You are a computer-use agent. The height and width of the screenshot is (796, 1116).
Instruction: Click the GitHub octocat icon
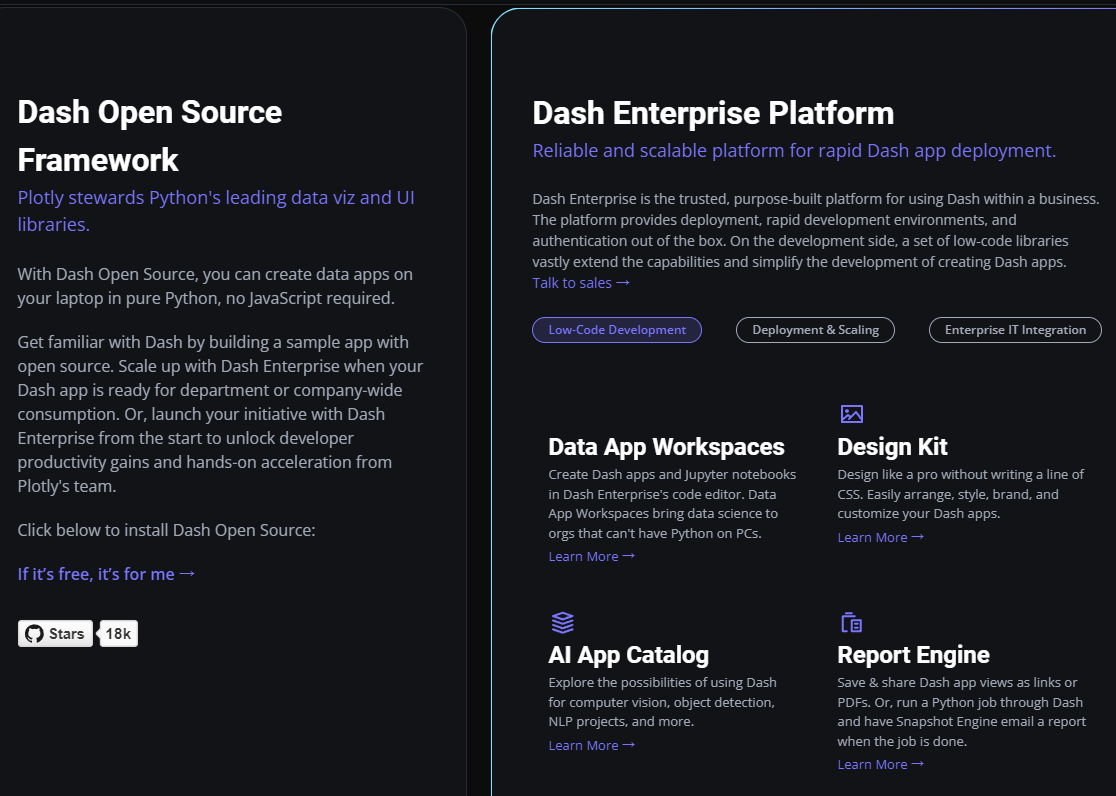[34, 633]
